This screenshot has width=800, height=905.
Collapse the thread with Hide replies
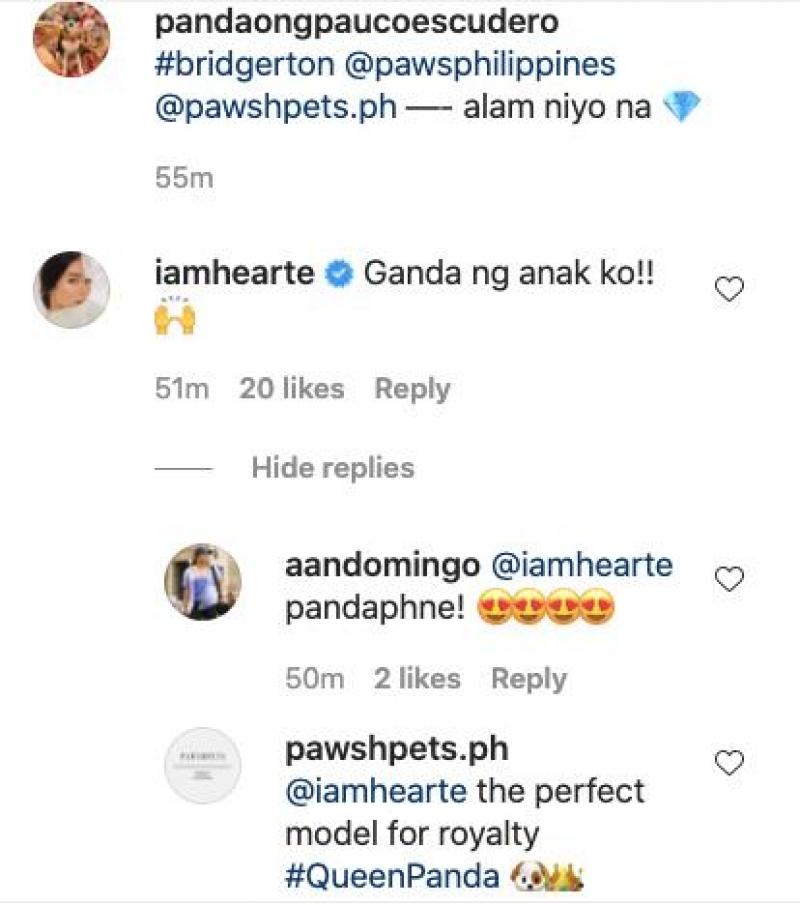click(x=332, y=467)
